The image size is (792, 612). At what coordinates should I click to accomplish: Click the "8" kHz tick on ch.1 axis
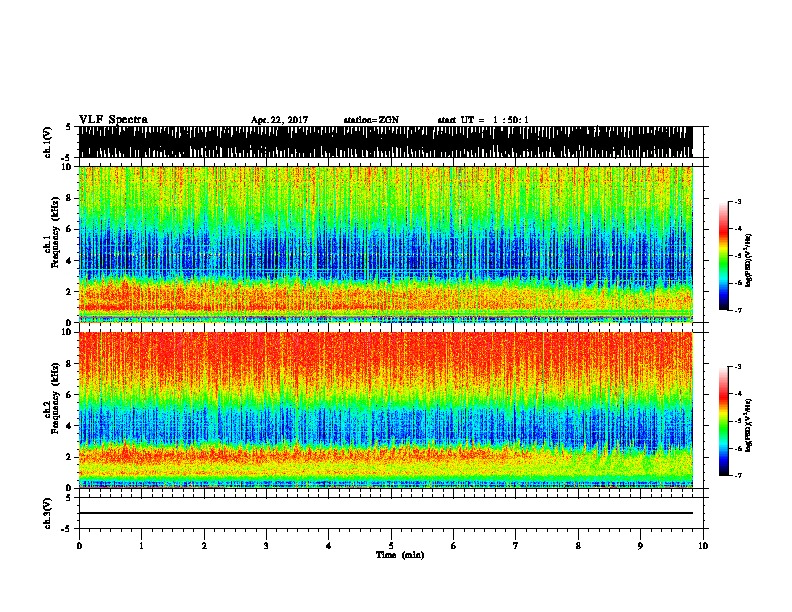70,198
